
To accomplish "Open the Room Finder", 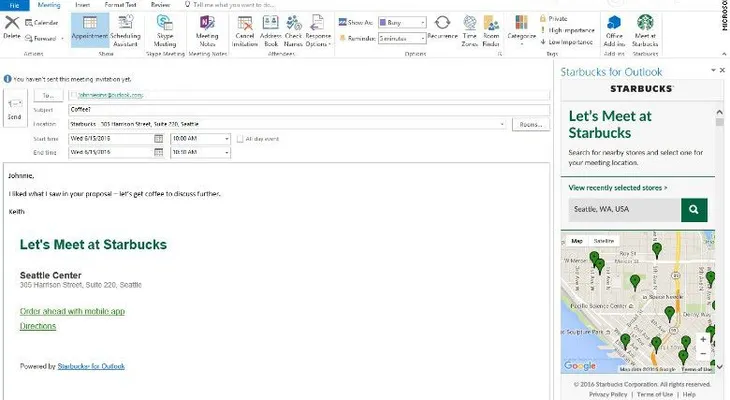I will coord(491,30).
